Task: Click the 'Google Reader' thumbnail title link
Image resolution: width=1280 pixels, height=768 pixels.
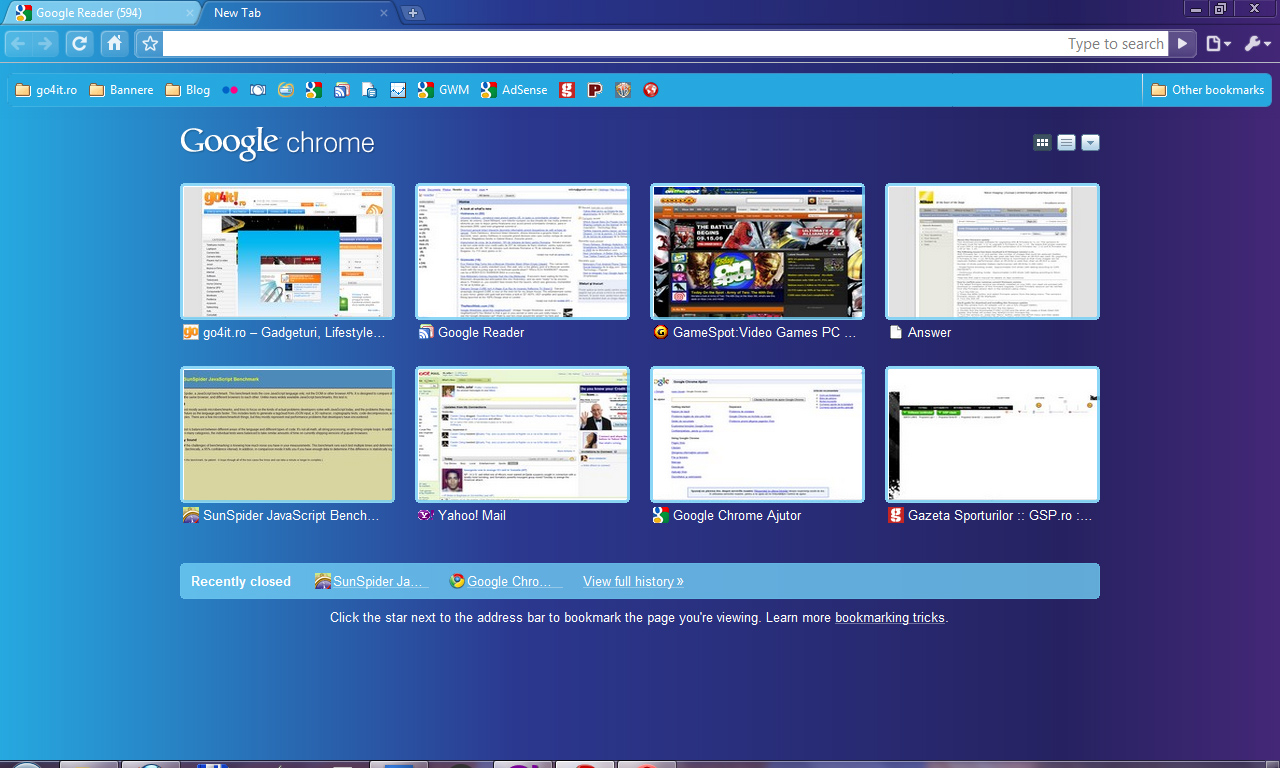Action: (x=481, y=332)
